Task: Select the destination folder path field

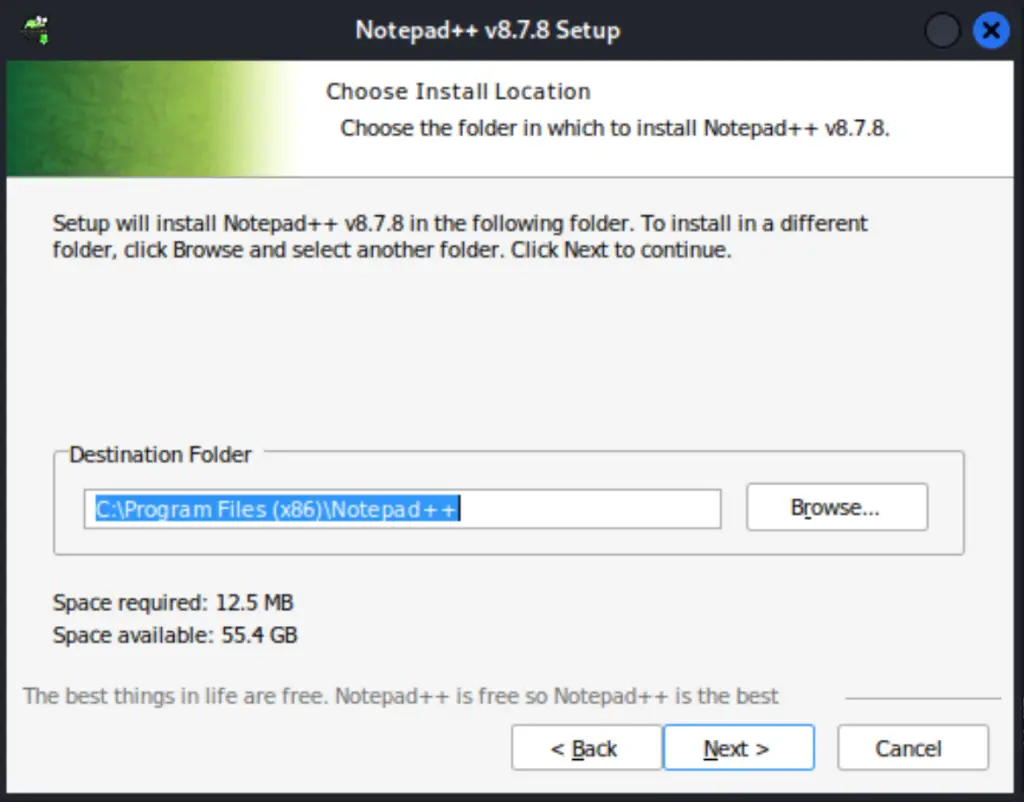Action: point(402,508)
